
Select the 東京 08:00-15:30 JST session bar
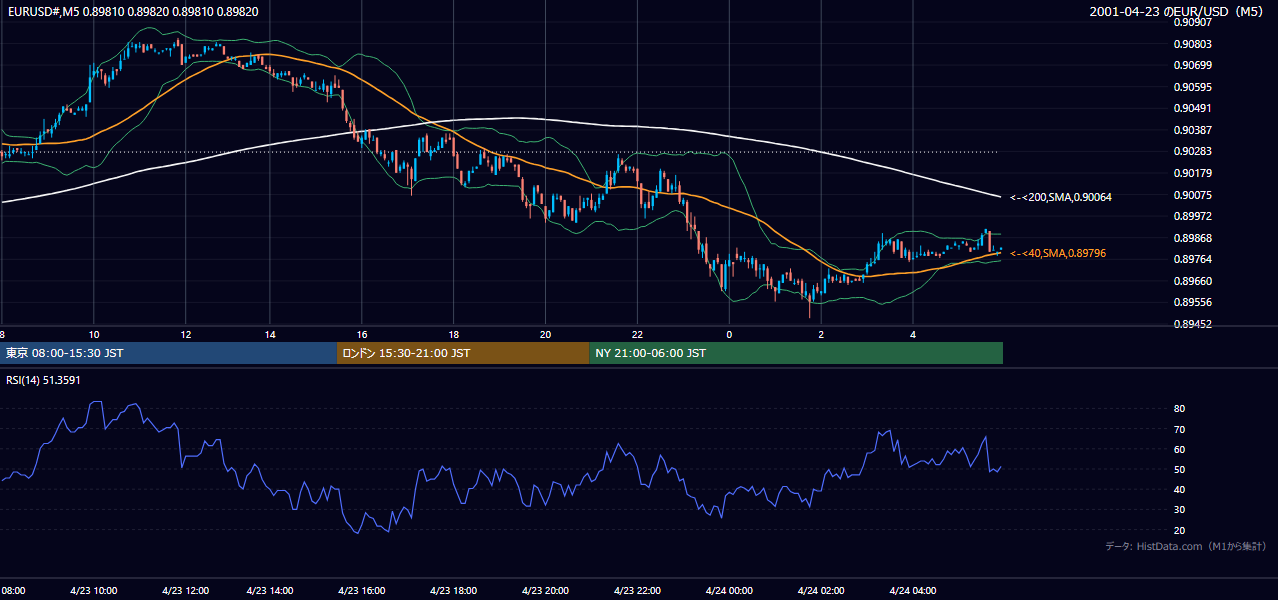(x=169, y=353)
